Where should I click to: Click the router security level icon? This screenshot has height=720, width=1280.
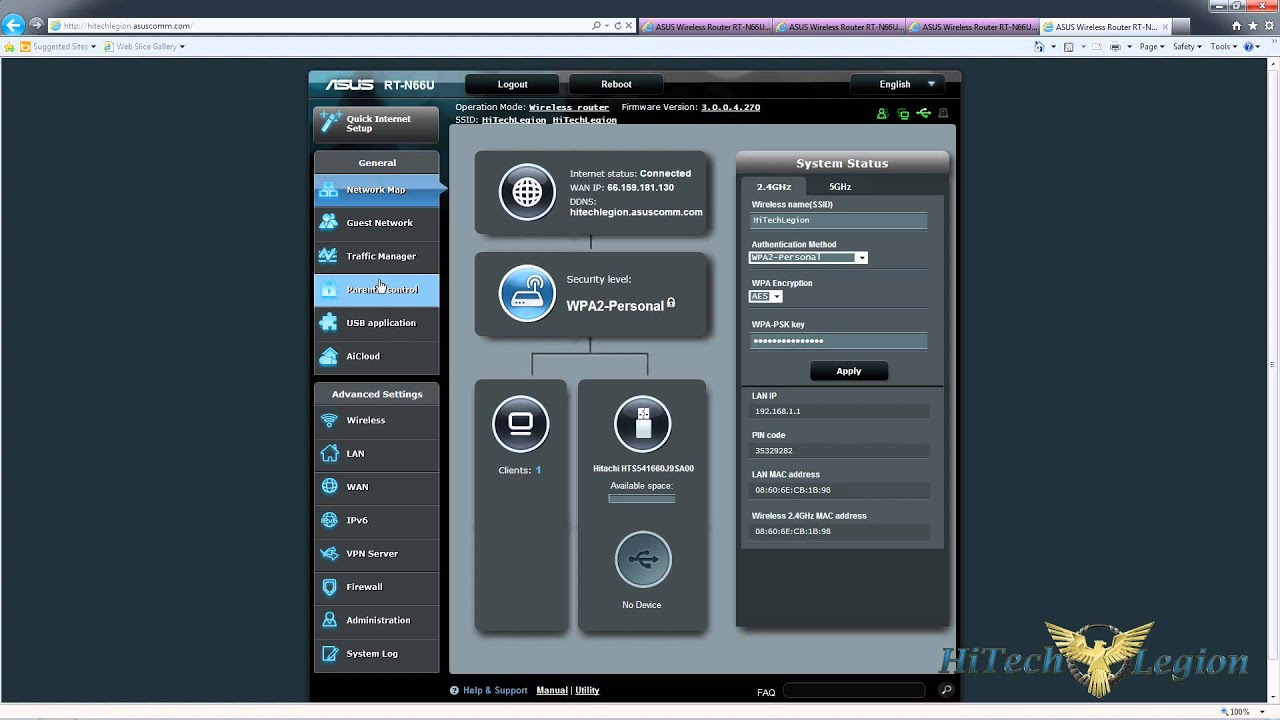pyautogui.click(x=527, y=293)
